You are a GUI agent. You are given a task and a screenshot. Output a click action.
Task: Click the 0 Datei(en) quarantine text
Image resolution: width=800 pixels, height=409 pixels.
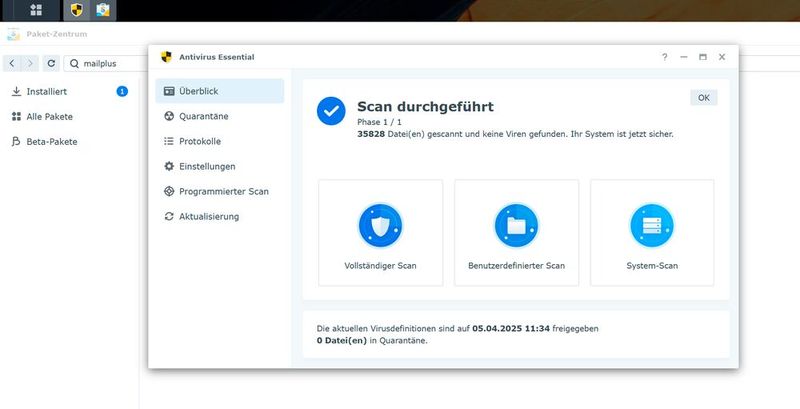pos(342,341)
